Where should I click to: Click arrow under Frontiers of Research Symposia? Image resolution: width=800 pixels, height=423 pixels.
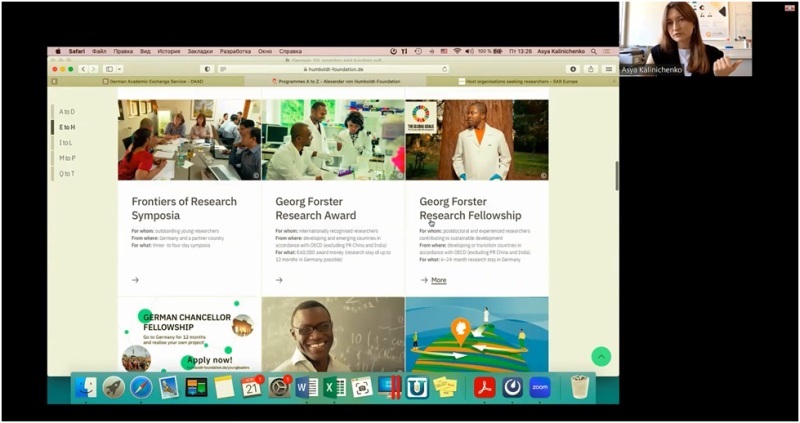pos(135,280)
